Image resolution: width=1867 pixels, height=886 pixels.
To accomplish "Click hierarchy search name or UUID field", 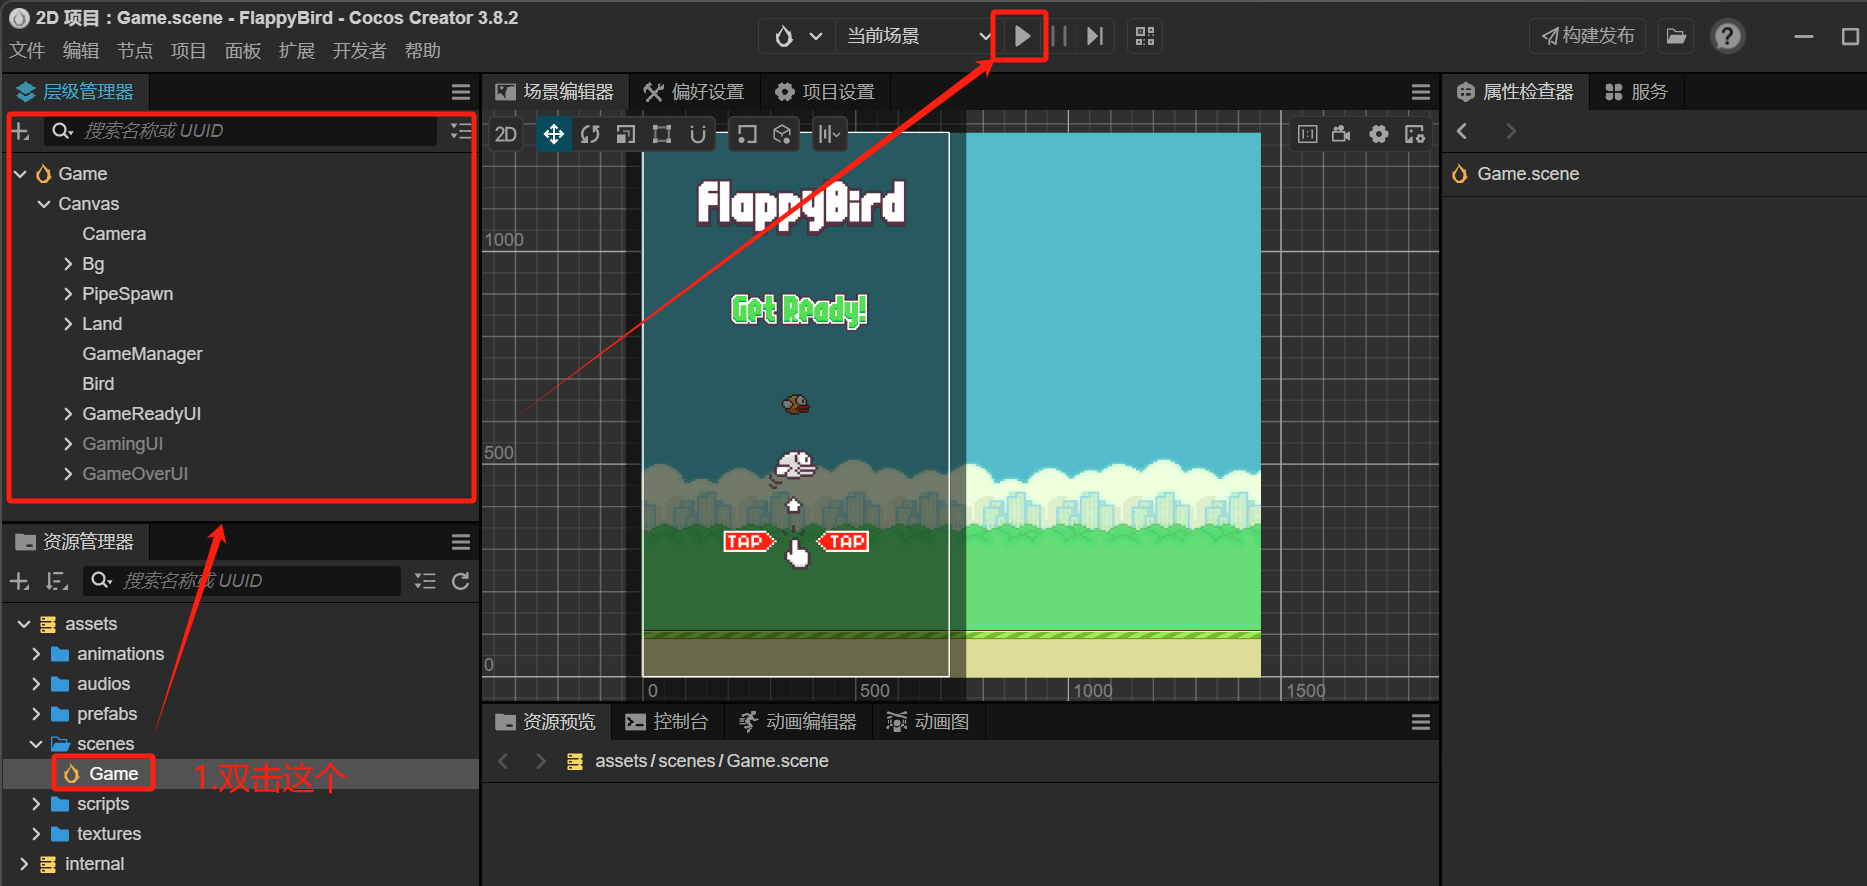I will click(240, 131).
